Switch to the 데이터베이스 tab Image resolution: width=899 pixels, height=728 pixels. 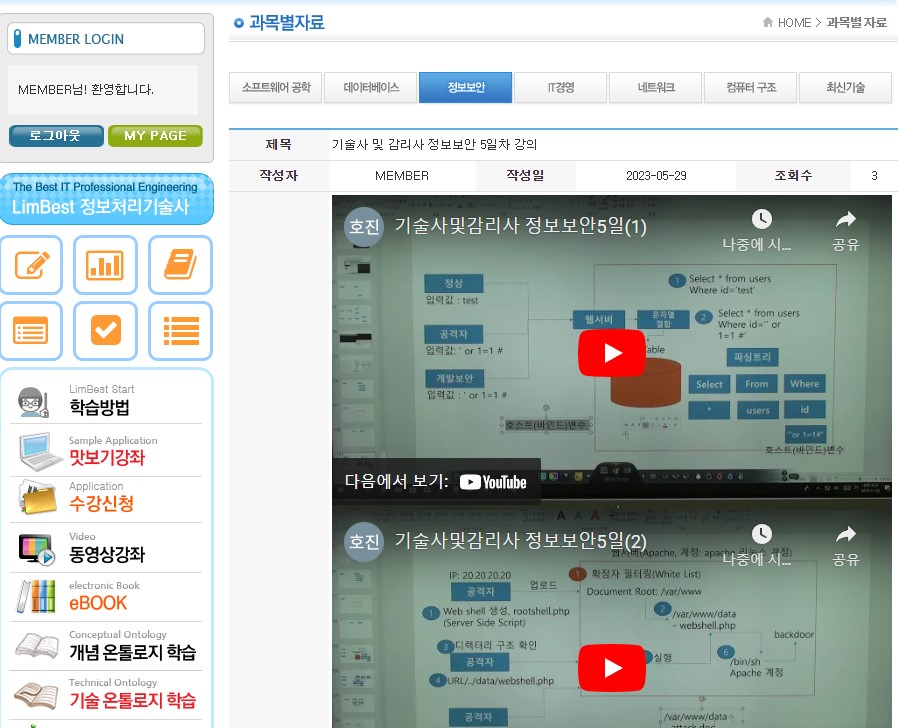[x=371, y=88]
